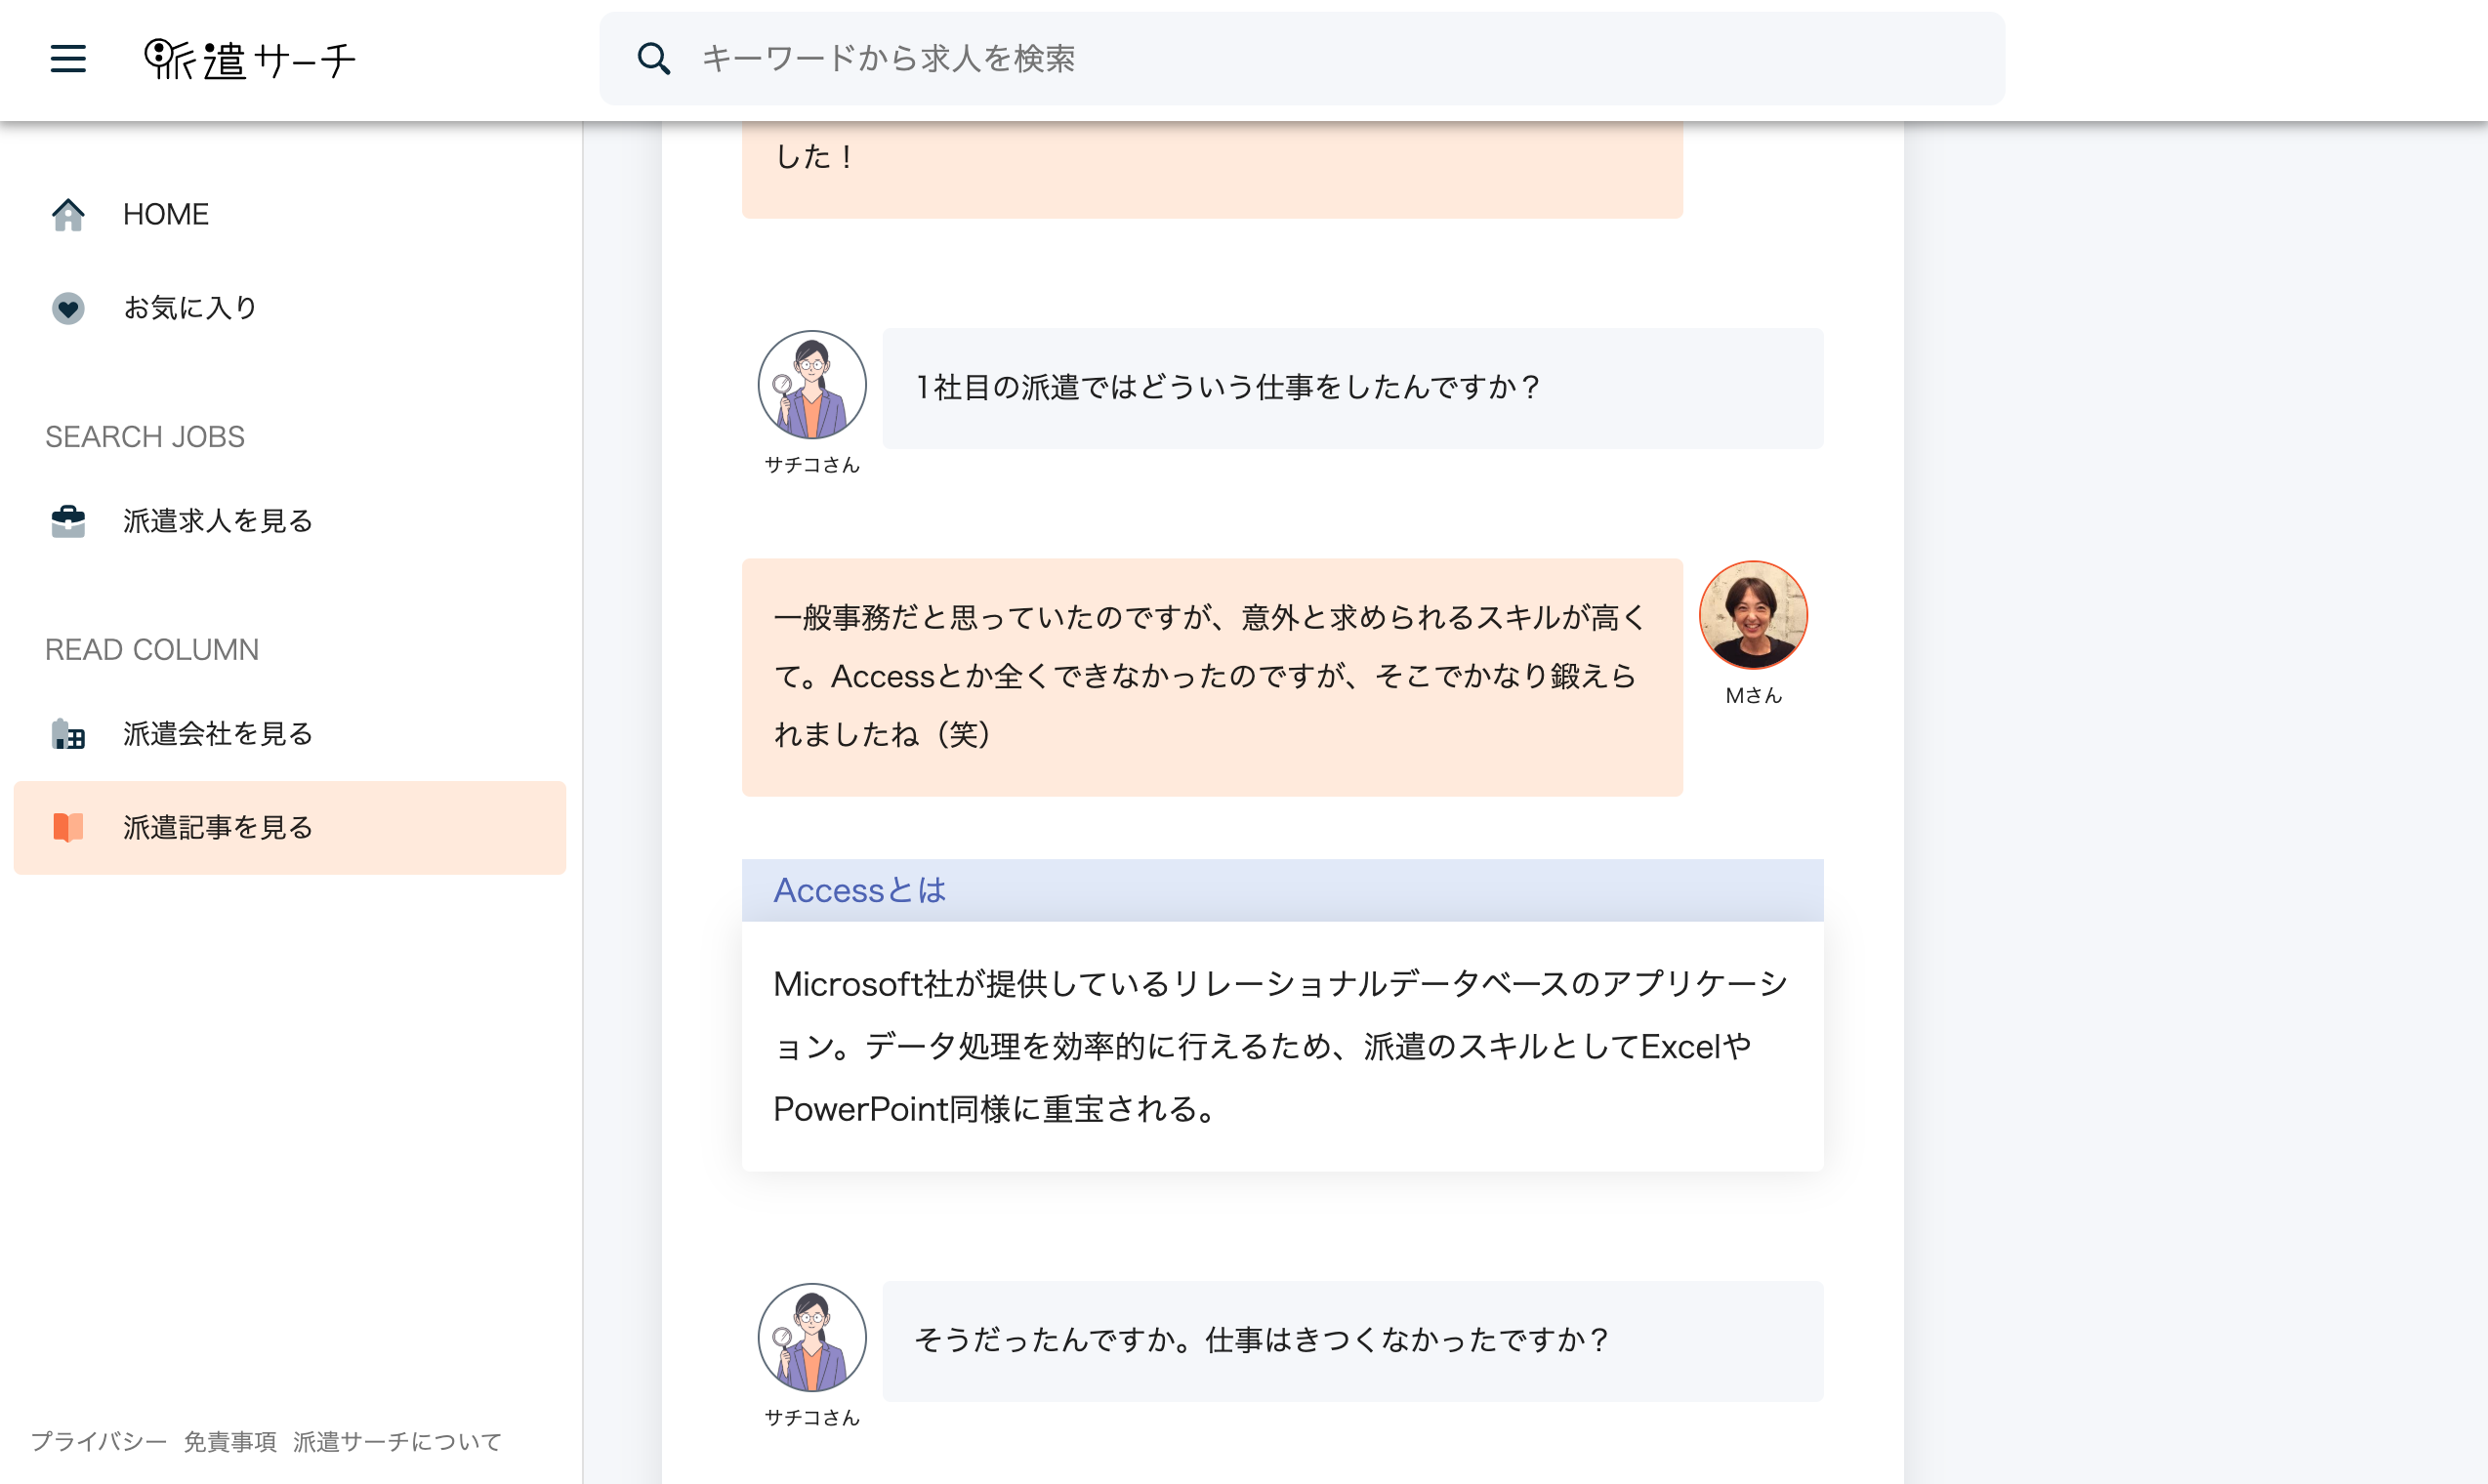Image resolution: width=2488 pixels, height=1484 pixels.
Task: Click the building company icon
Action: tap(68, 734)
